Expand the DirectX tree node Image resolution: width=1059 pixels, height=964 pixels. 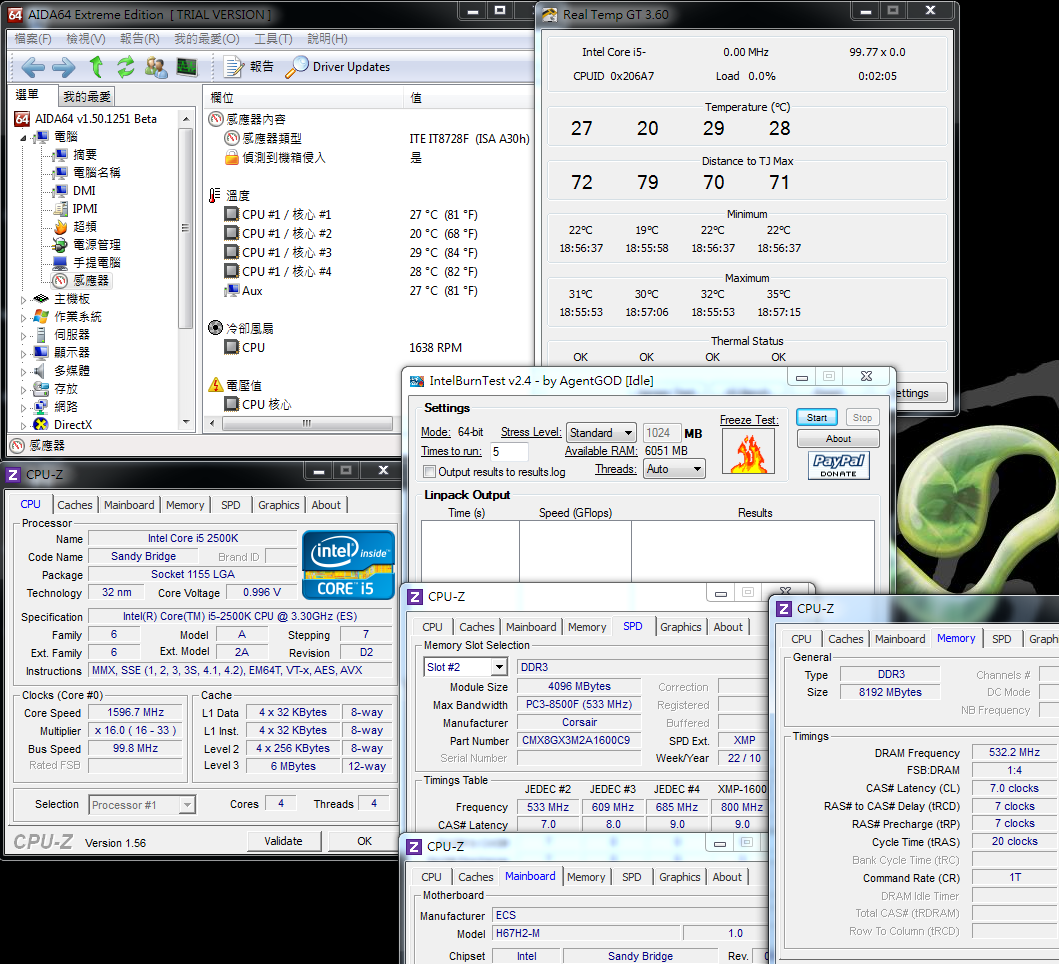25,425
